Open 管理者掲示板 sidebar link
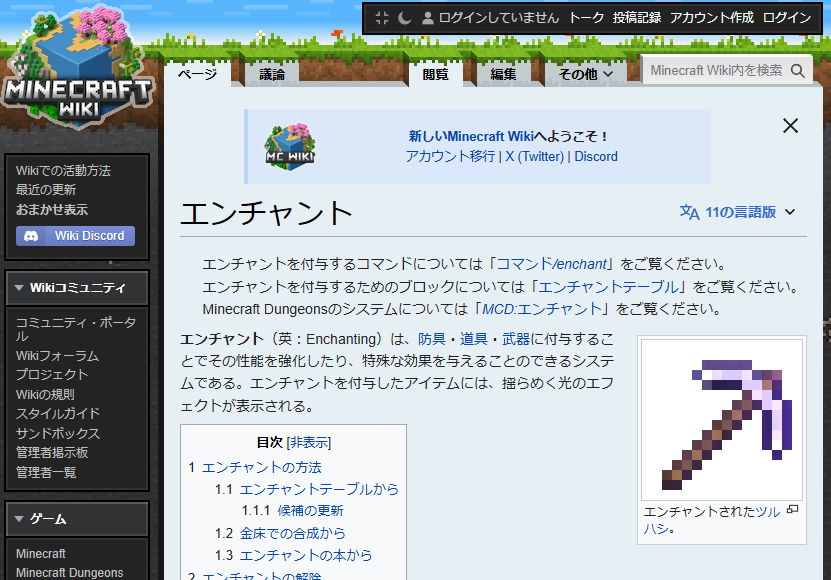 52,453
